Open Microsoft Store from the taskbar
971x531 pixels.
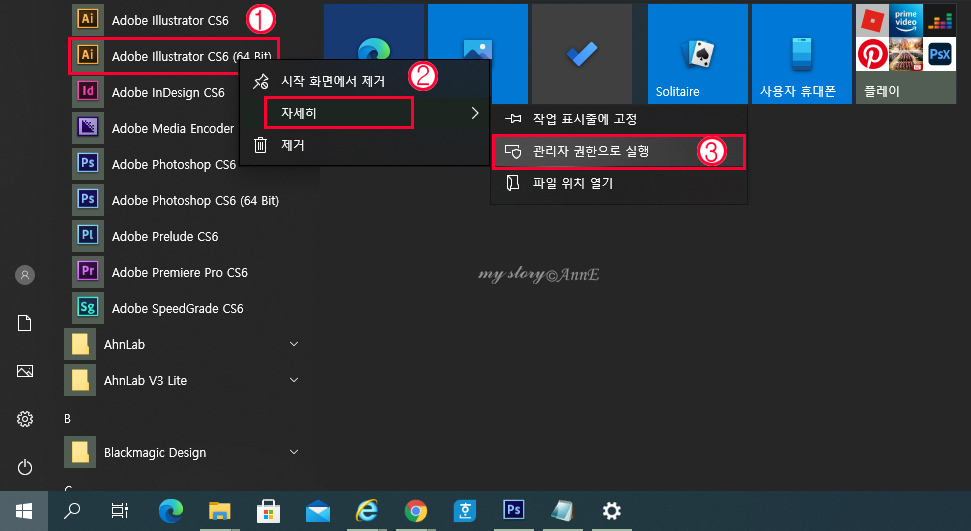(x=268, y=511)
